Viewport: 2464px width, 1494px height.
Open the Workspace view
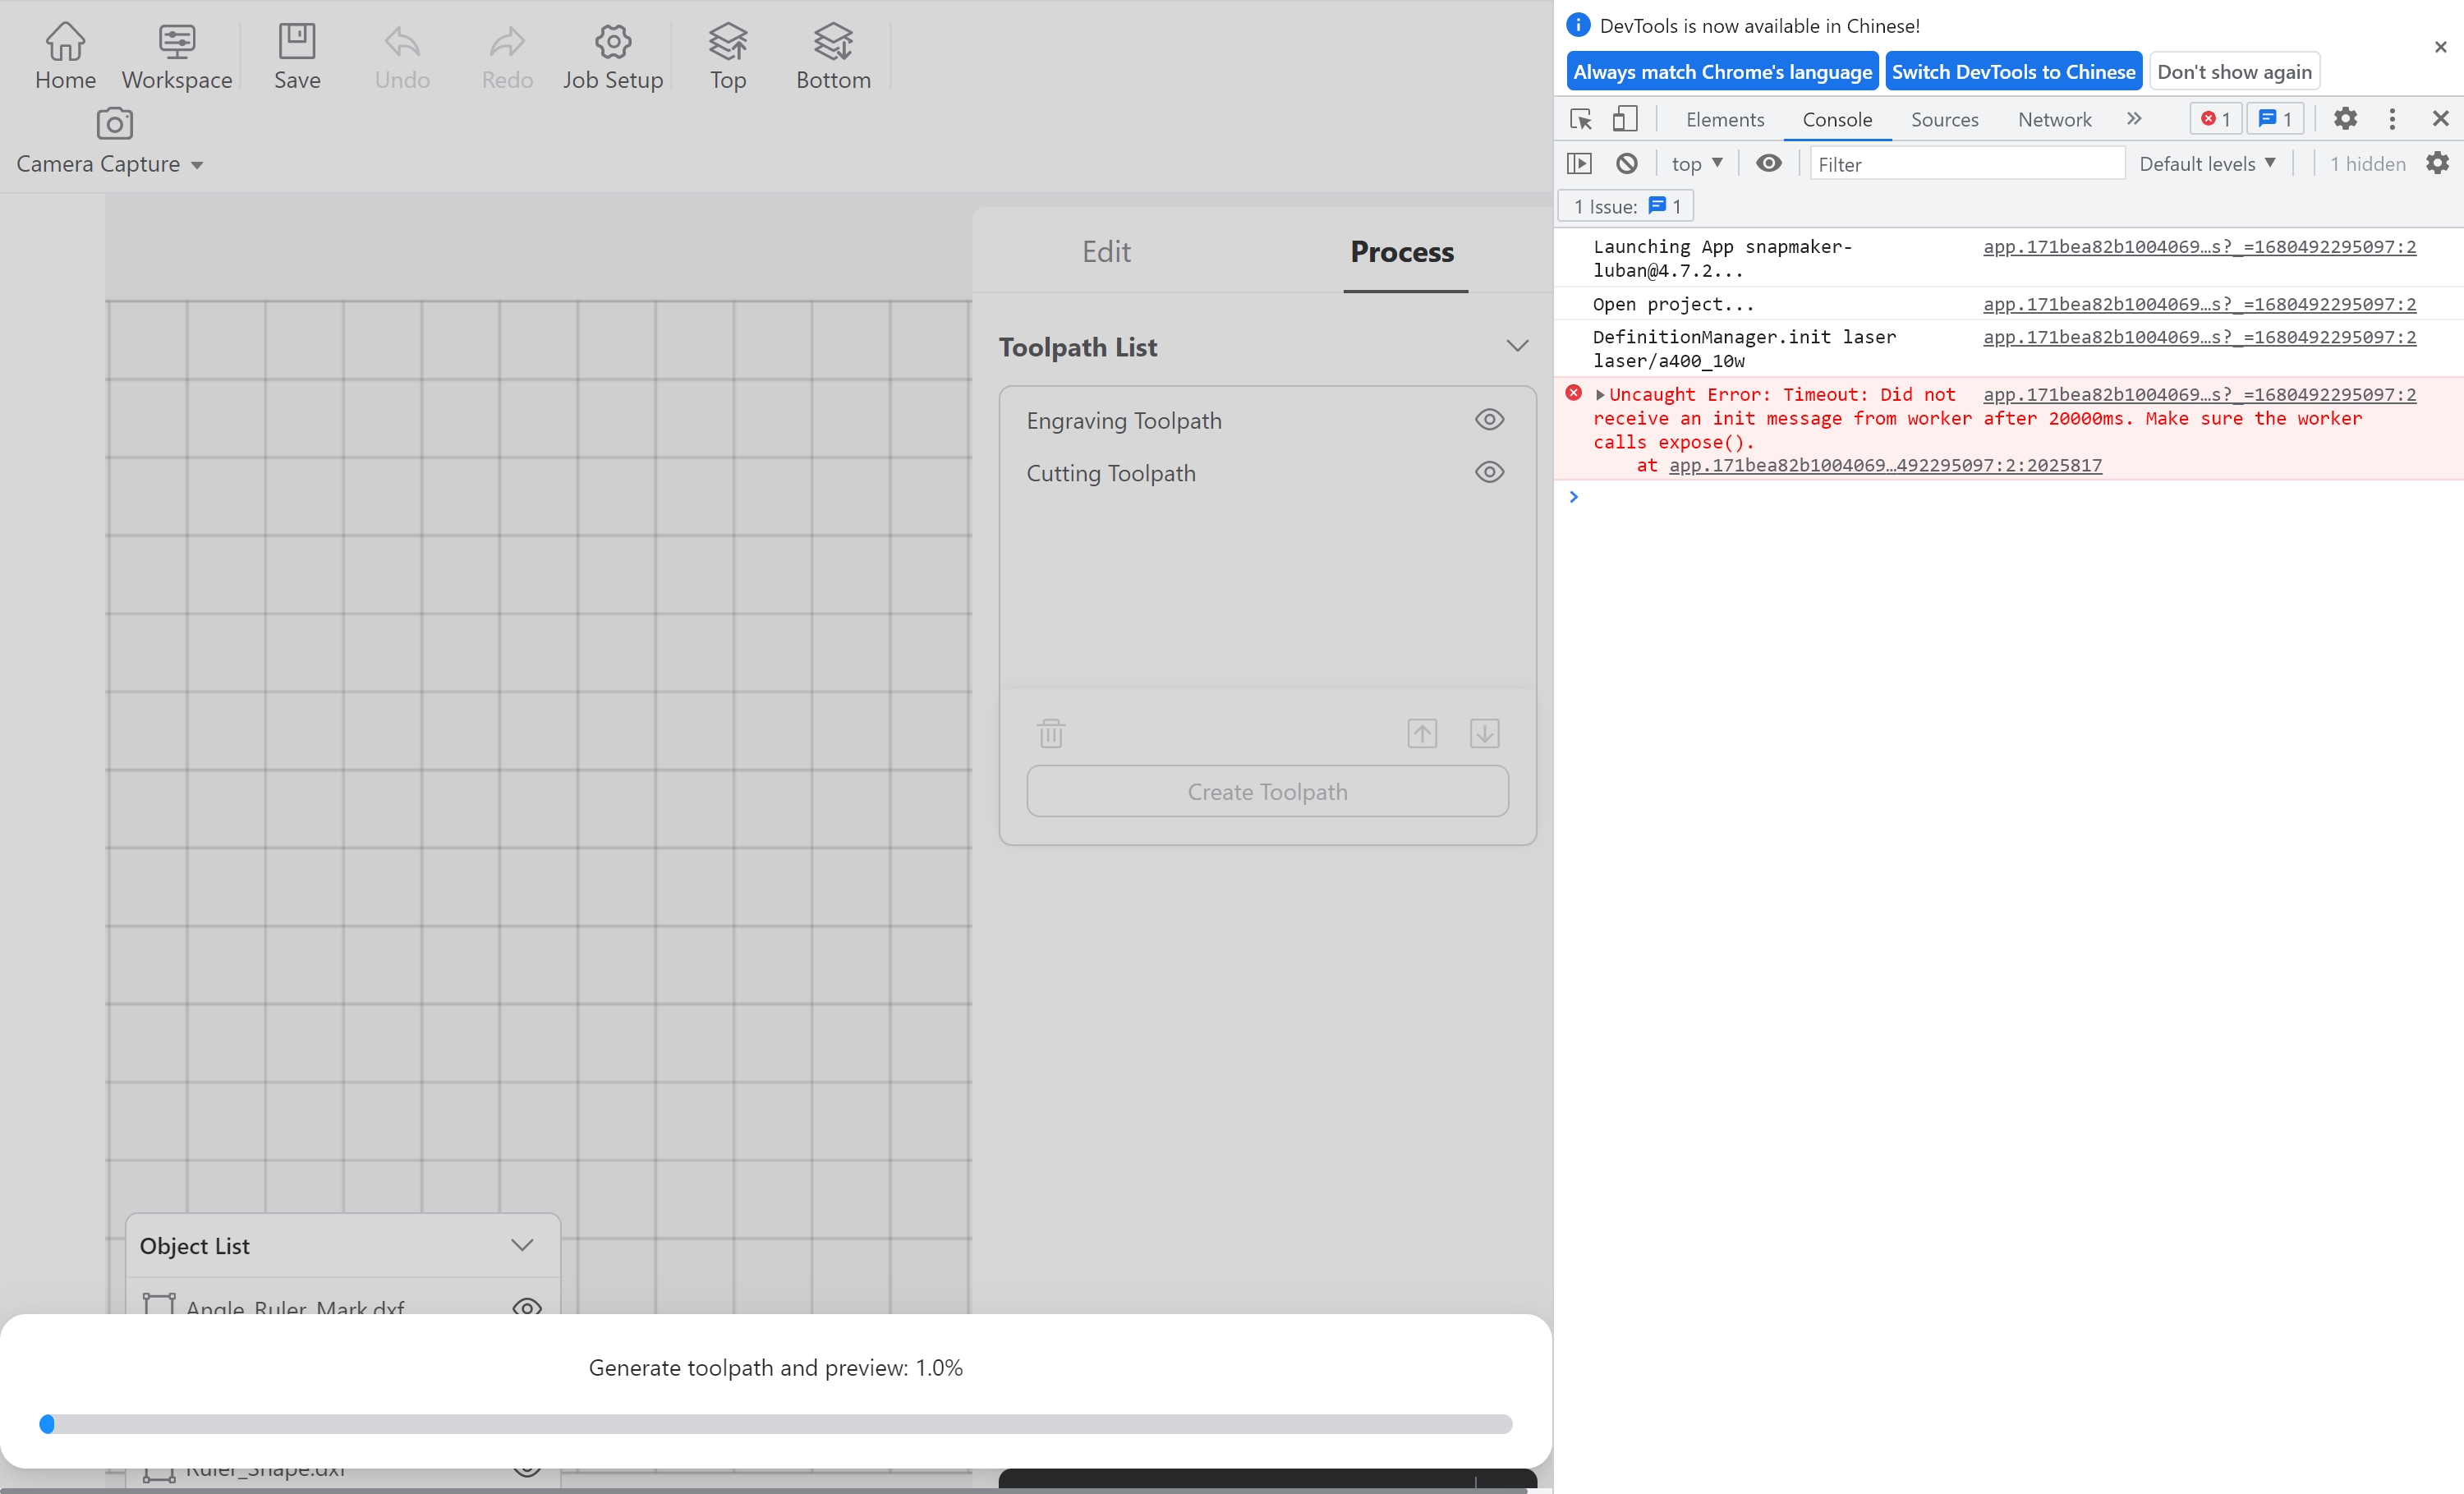click(x=176, y=55)
